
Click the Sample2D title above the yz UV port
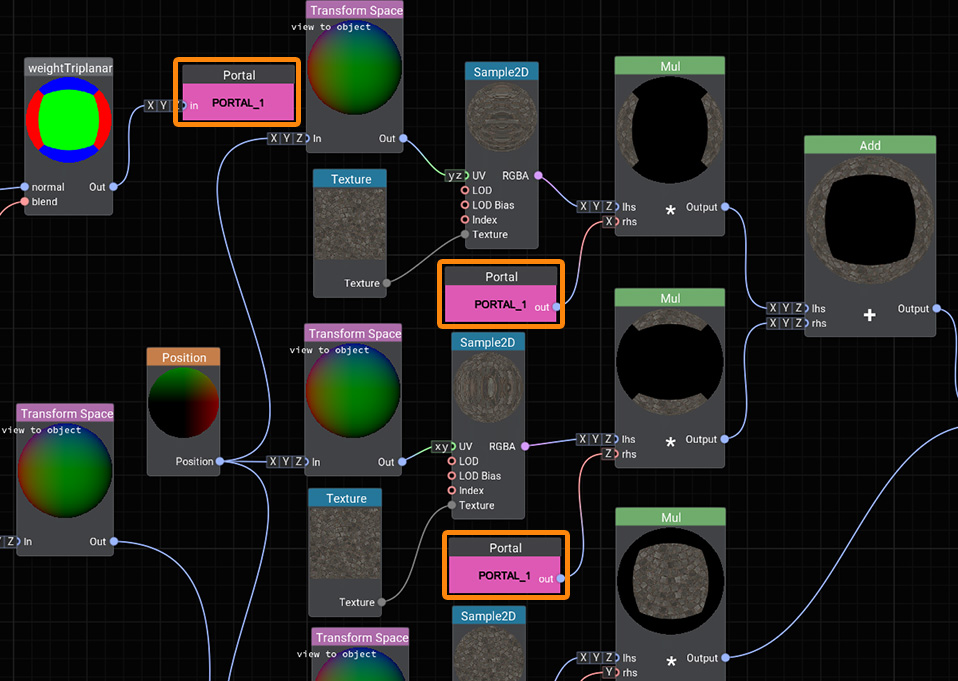(501, 71)
